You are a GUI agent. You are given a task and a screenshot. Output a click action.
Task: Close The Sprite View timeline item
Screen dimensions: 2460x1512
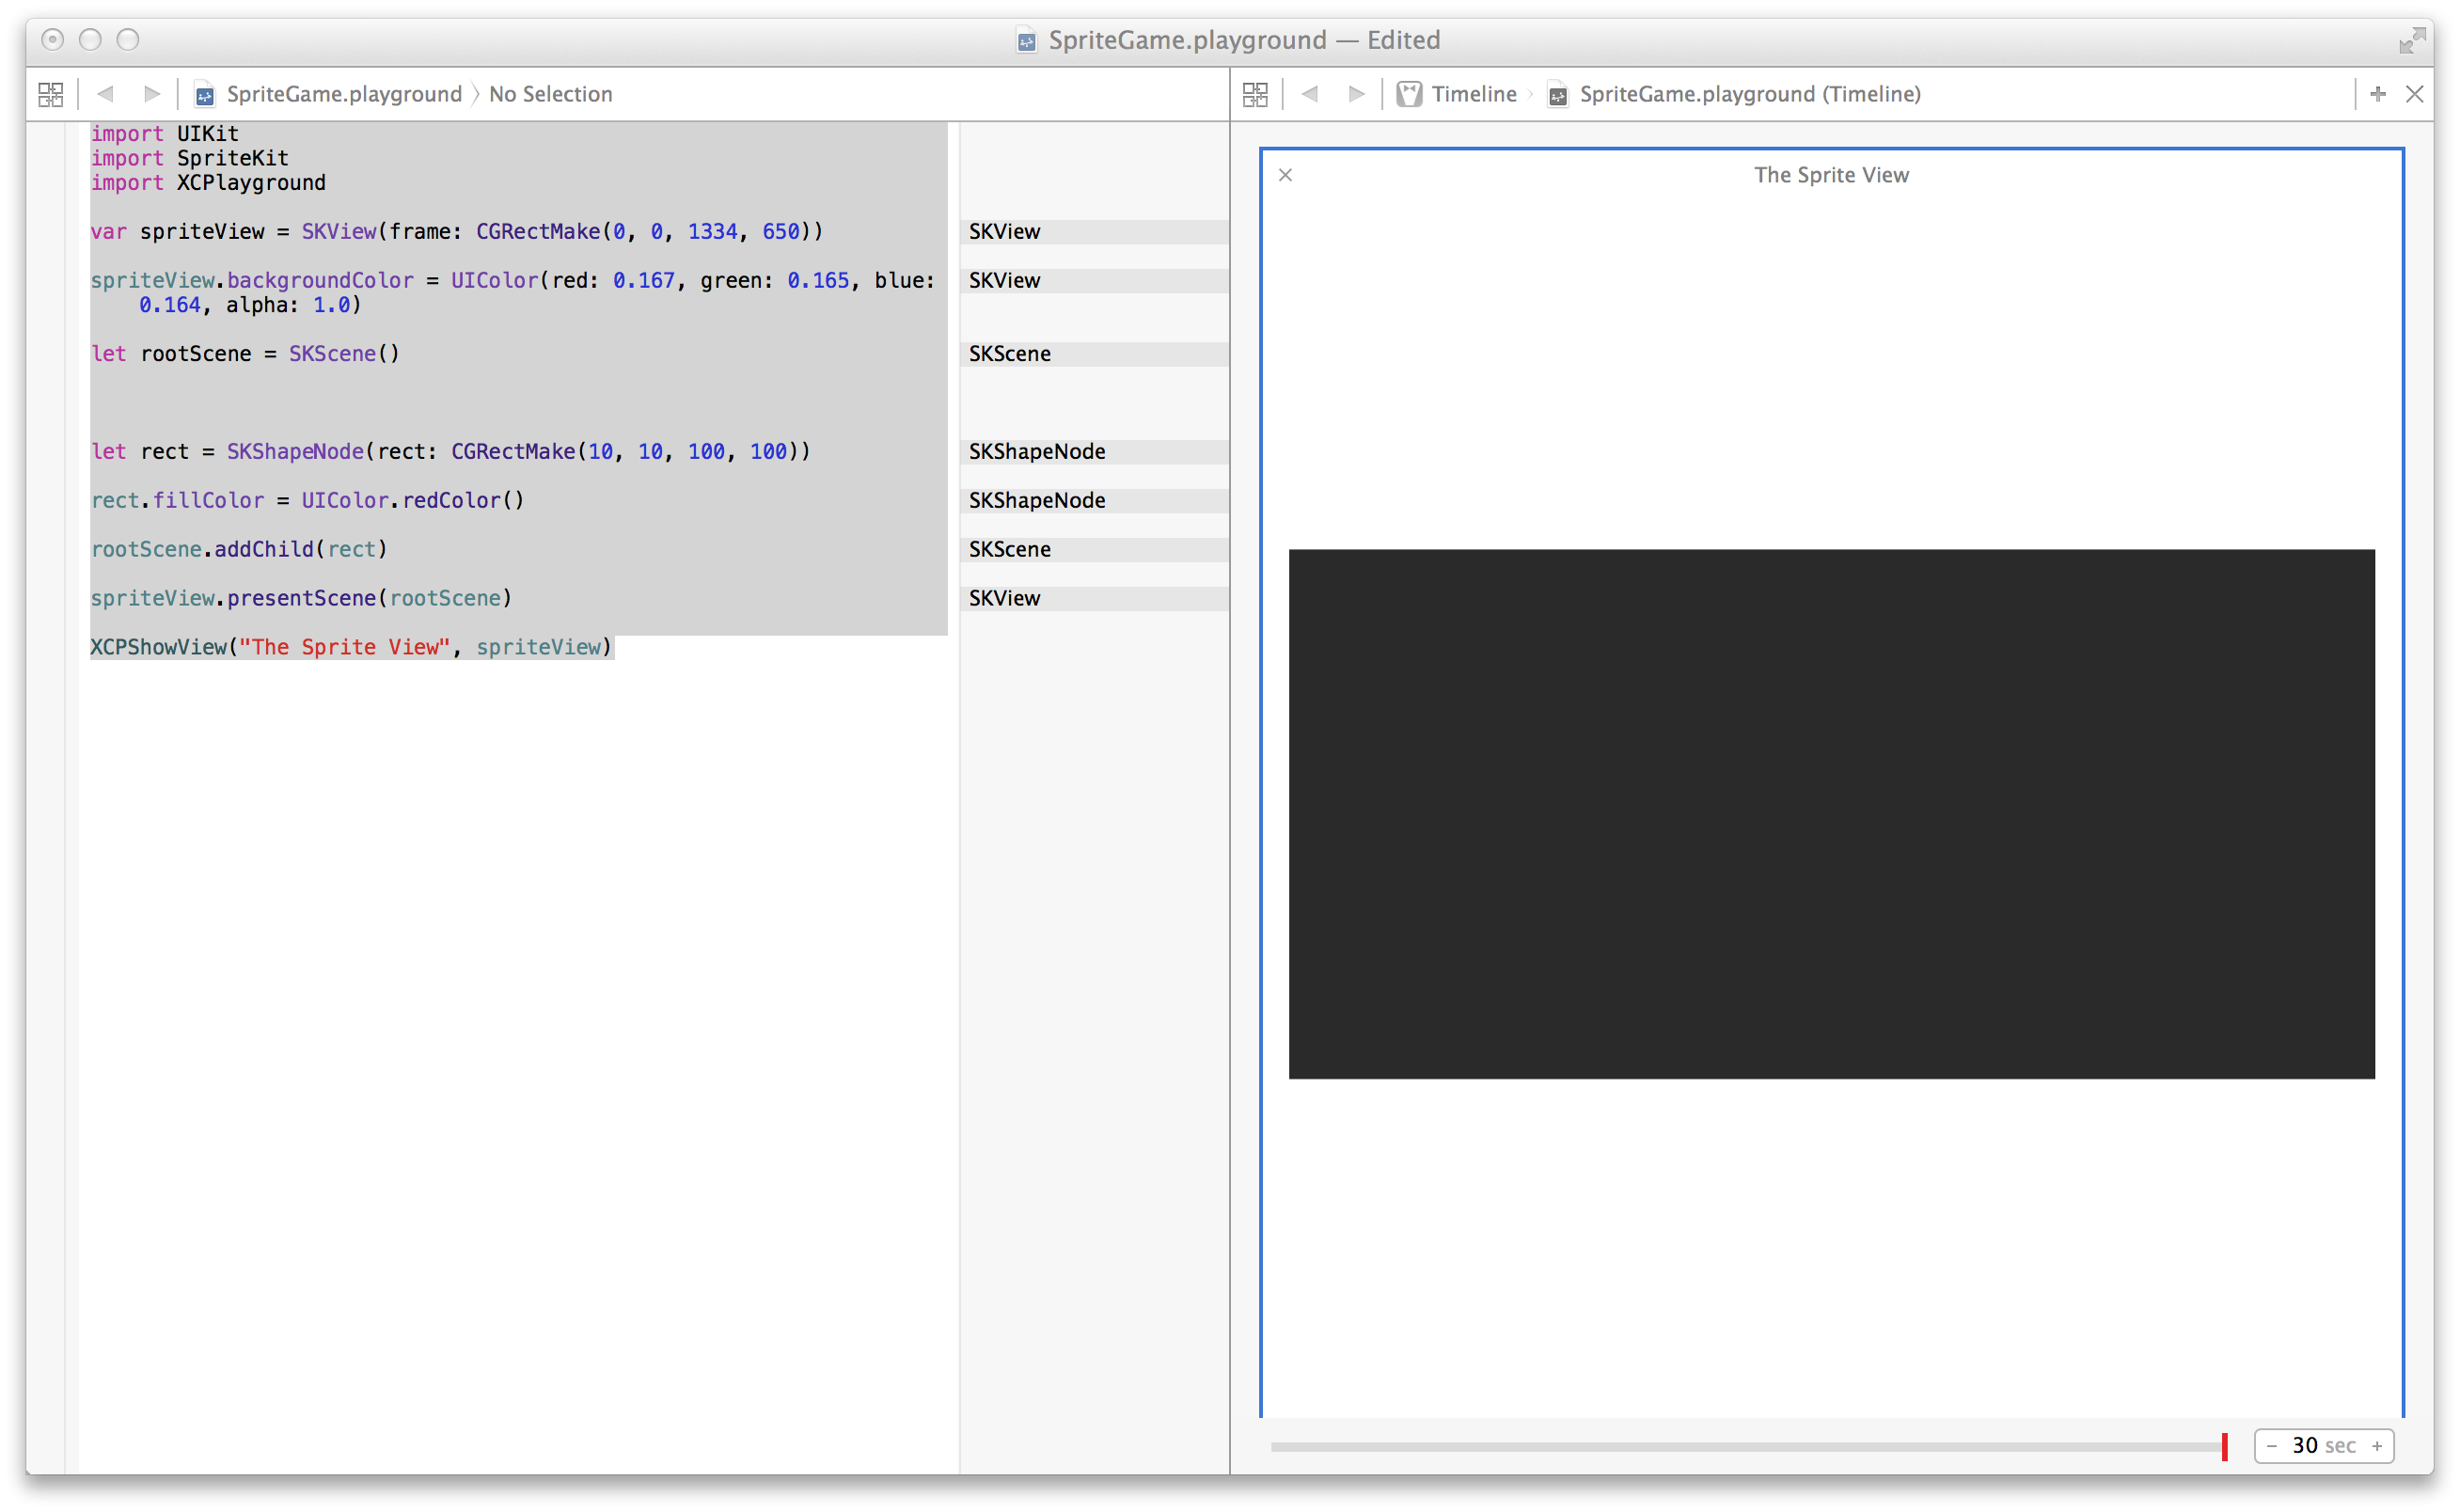(1286, 175)
